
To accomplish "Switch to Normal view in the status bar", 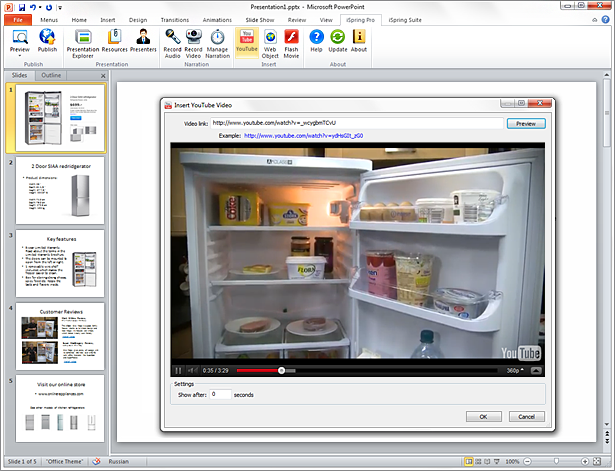I will 468,461.
